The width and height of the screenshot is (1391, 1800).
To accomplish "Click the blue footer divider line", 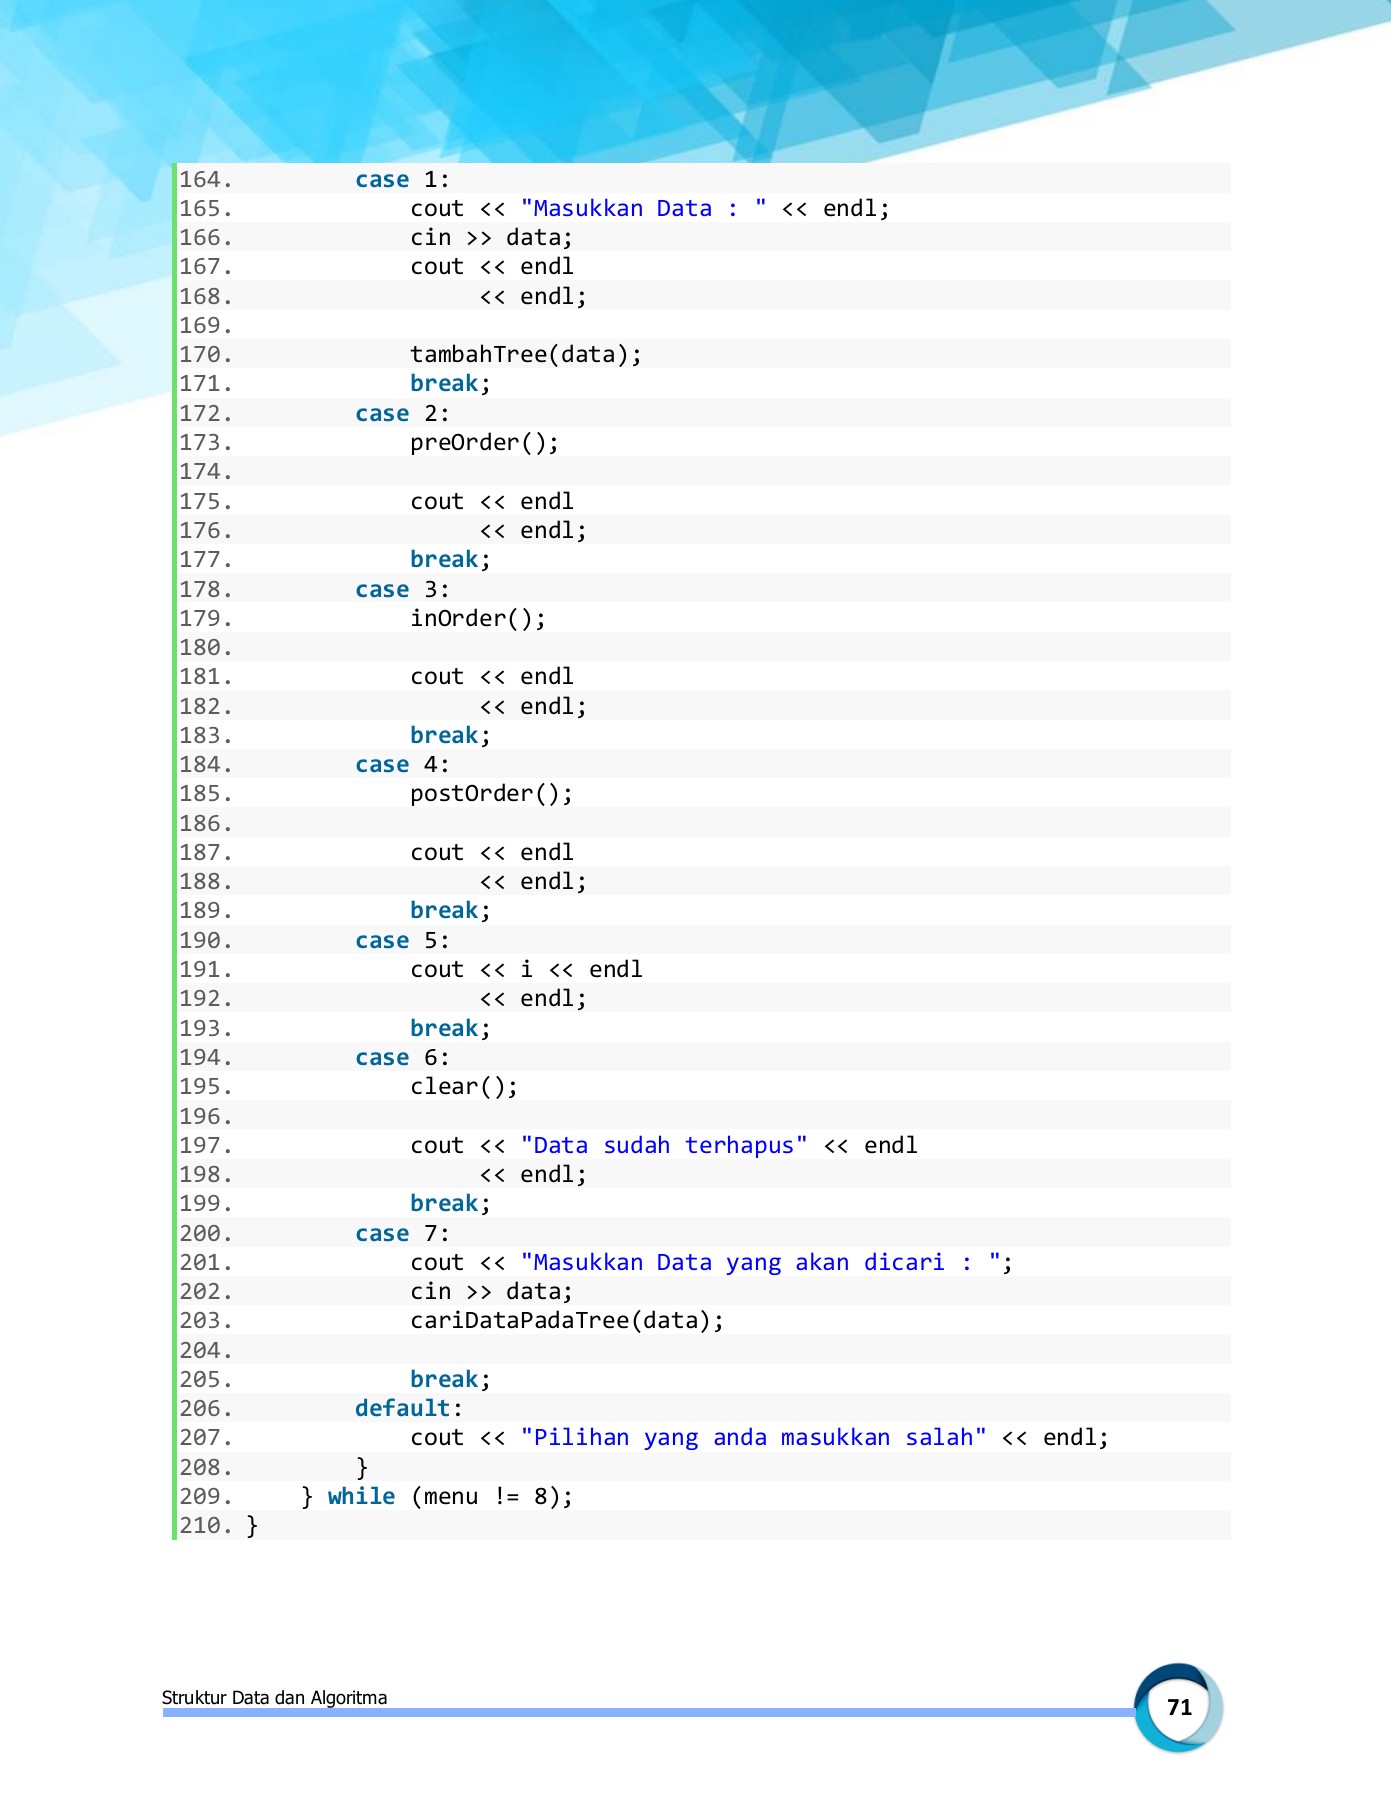I will tap(648, 1713).
